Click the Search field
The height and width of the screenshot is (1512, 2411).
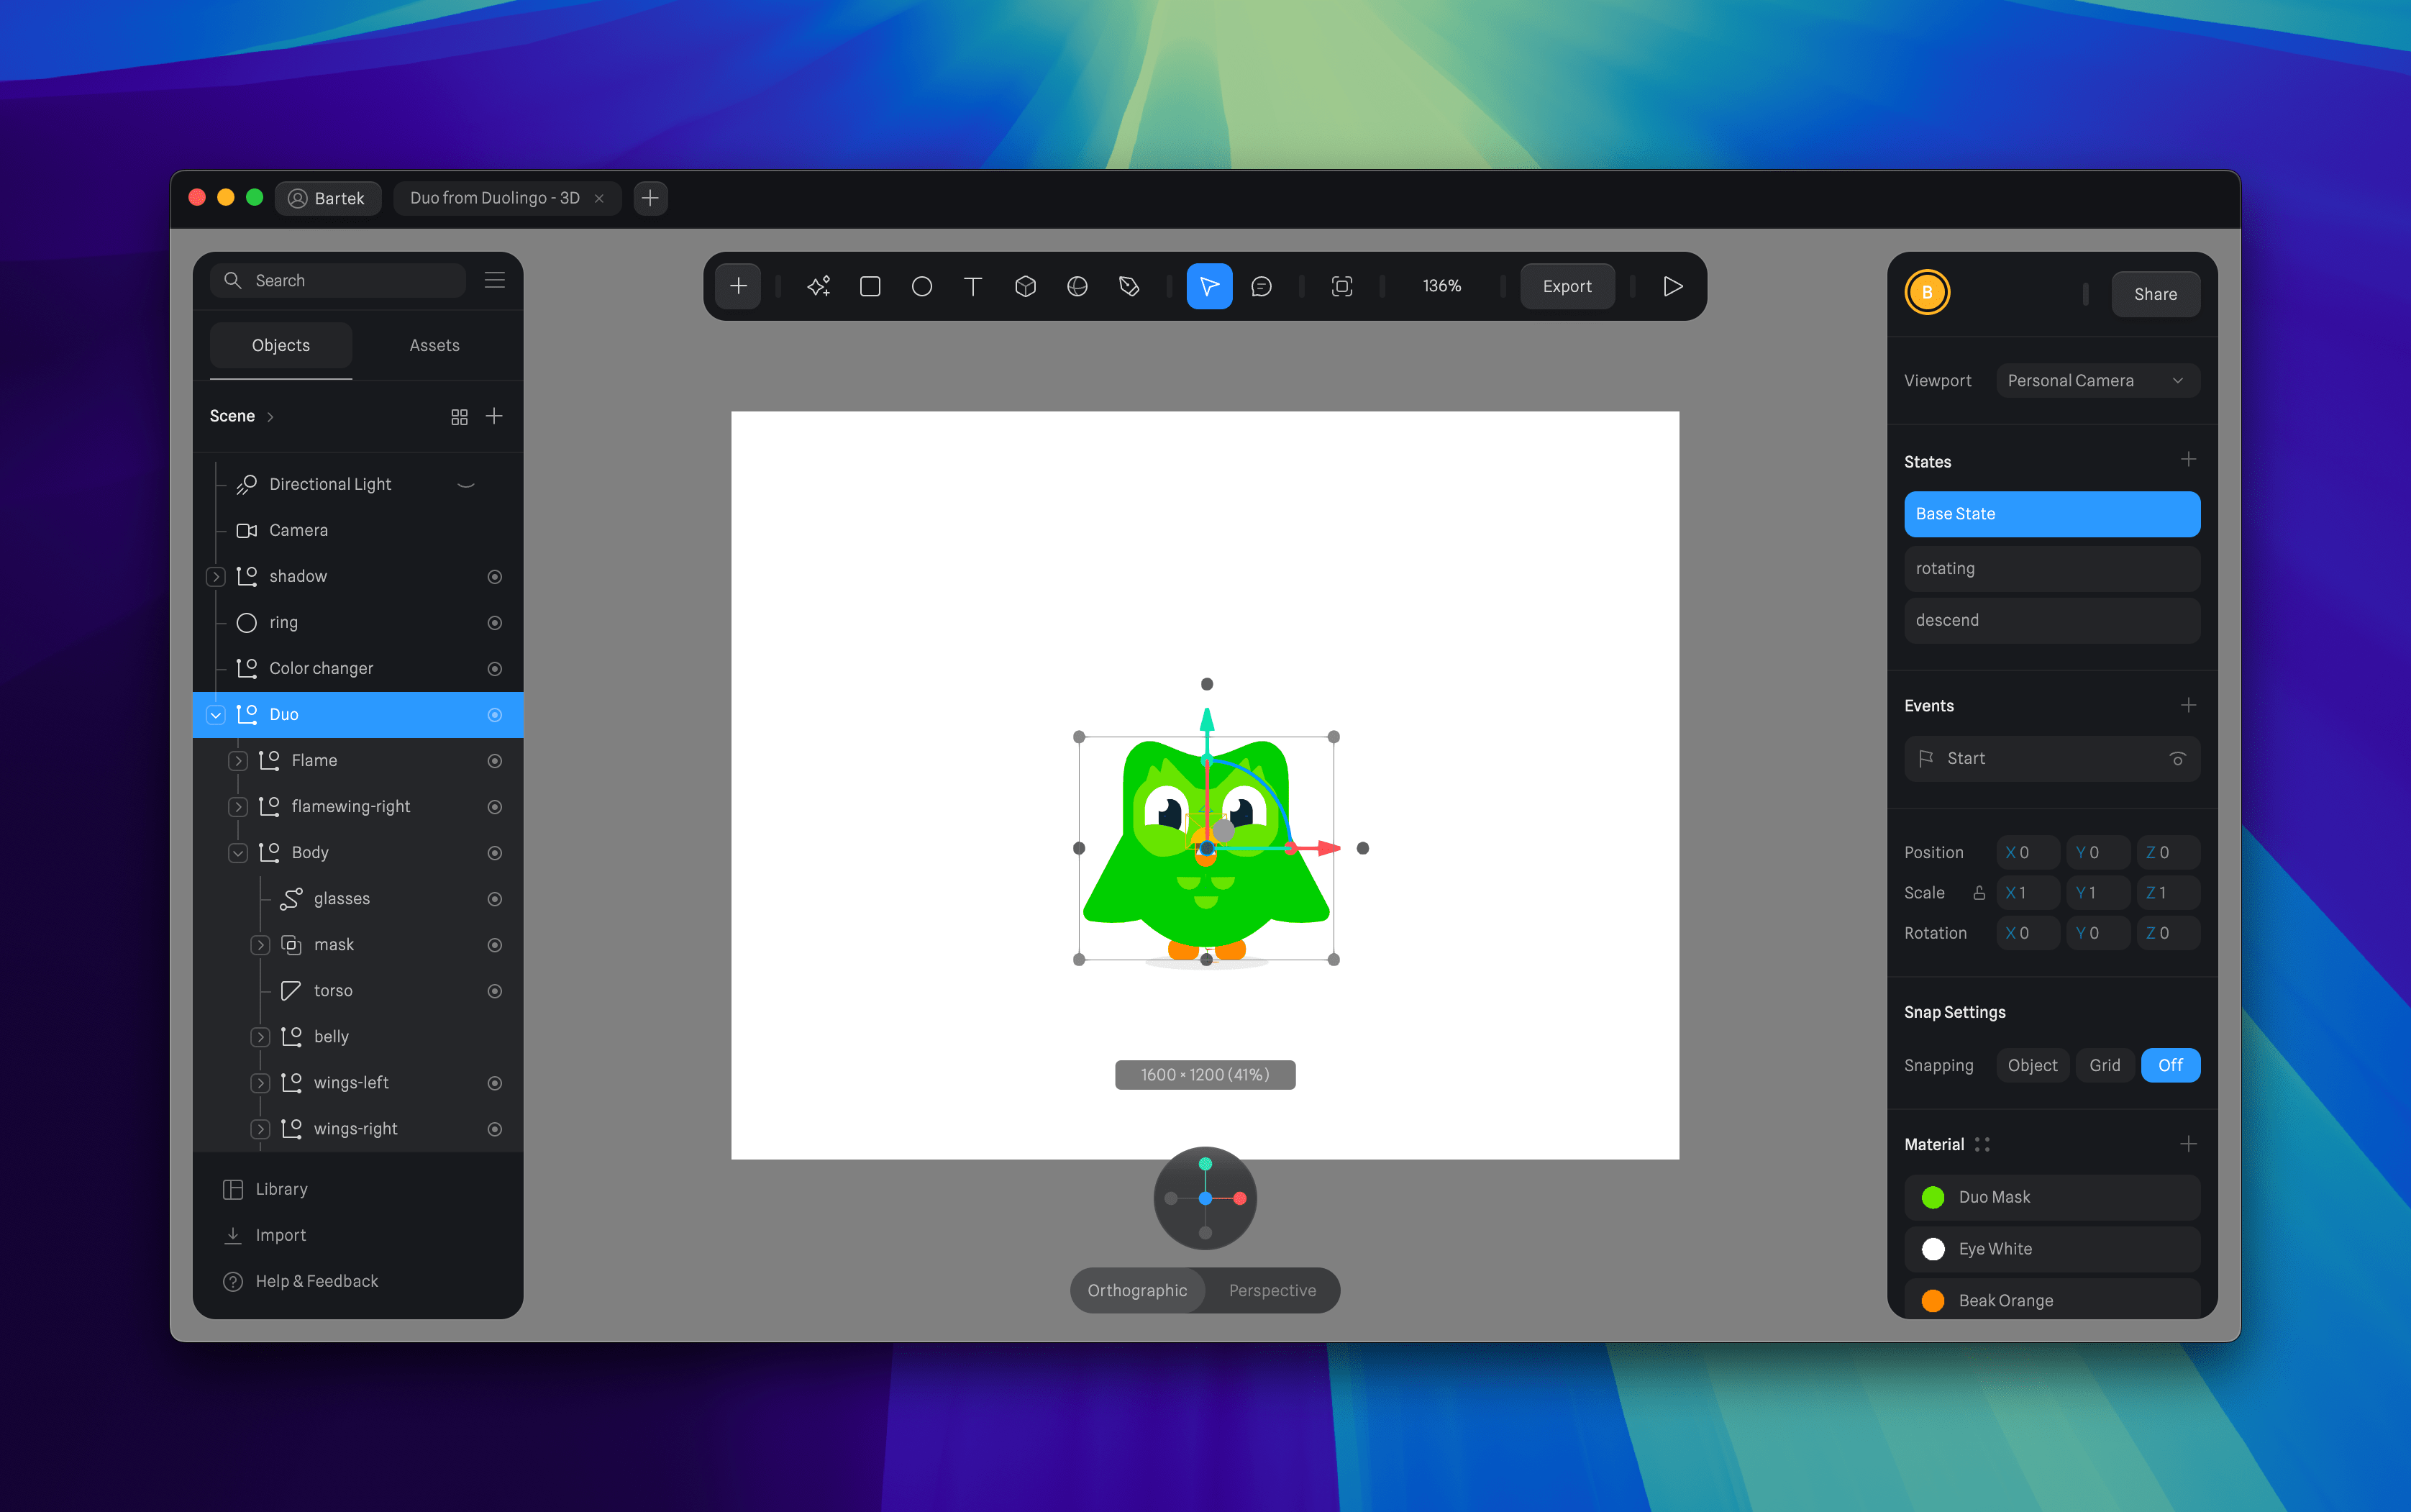[x=338, y=280]
